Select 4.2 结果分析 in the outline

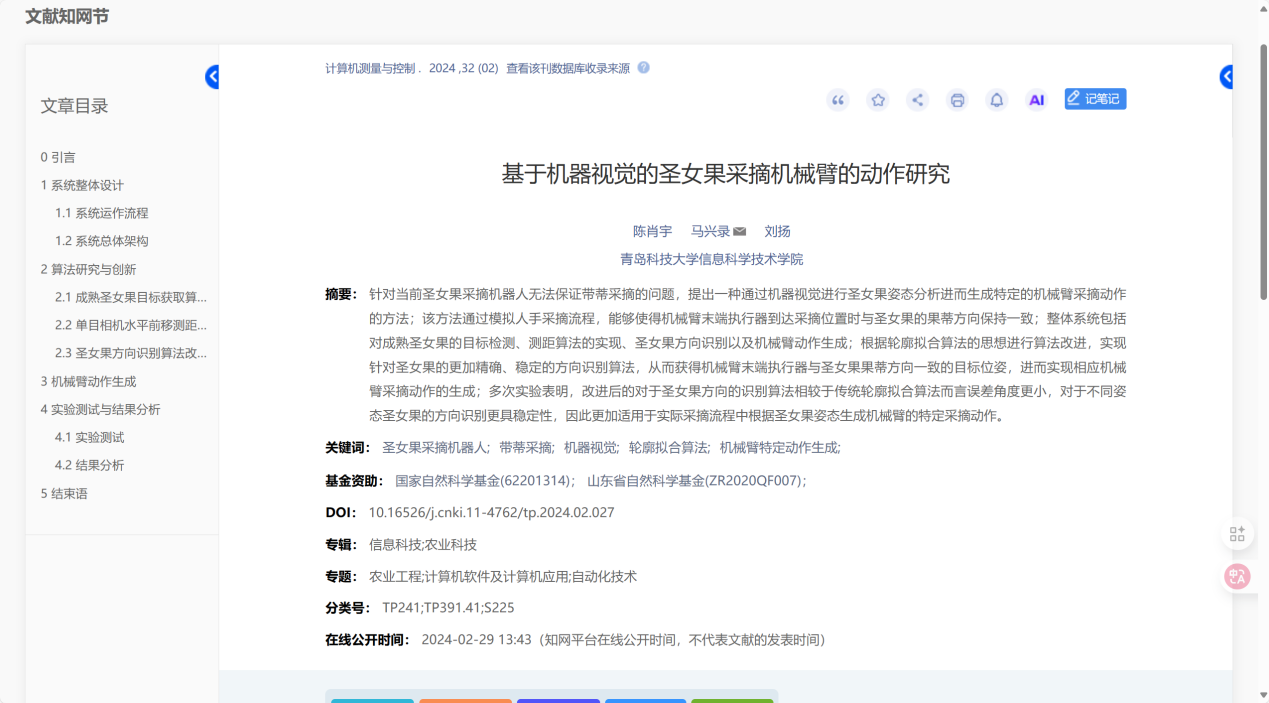89,465
